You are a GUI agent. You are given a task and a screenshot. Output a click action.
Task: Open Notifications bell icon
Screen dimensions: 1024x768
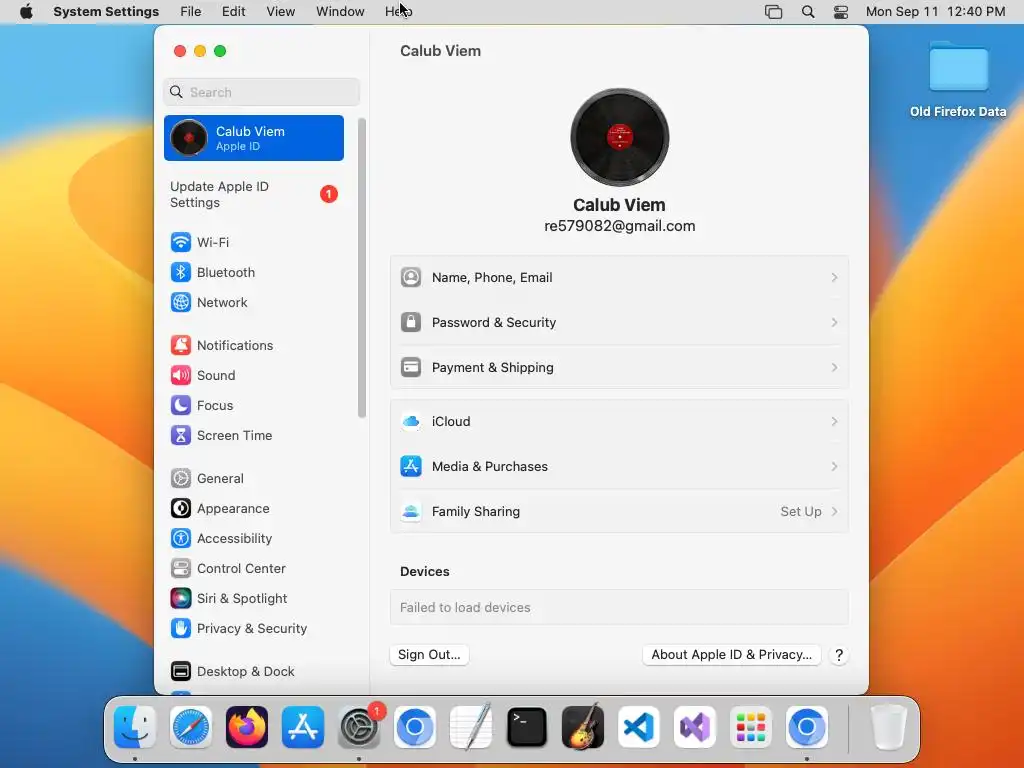tap(181, 345)
